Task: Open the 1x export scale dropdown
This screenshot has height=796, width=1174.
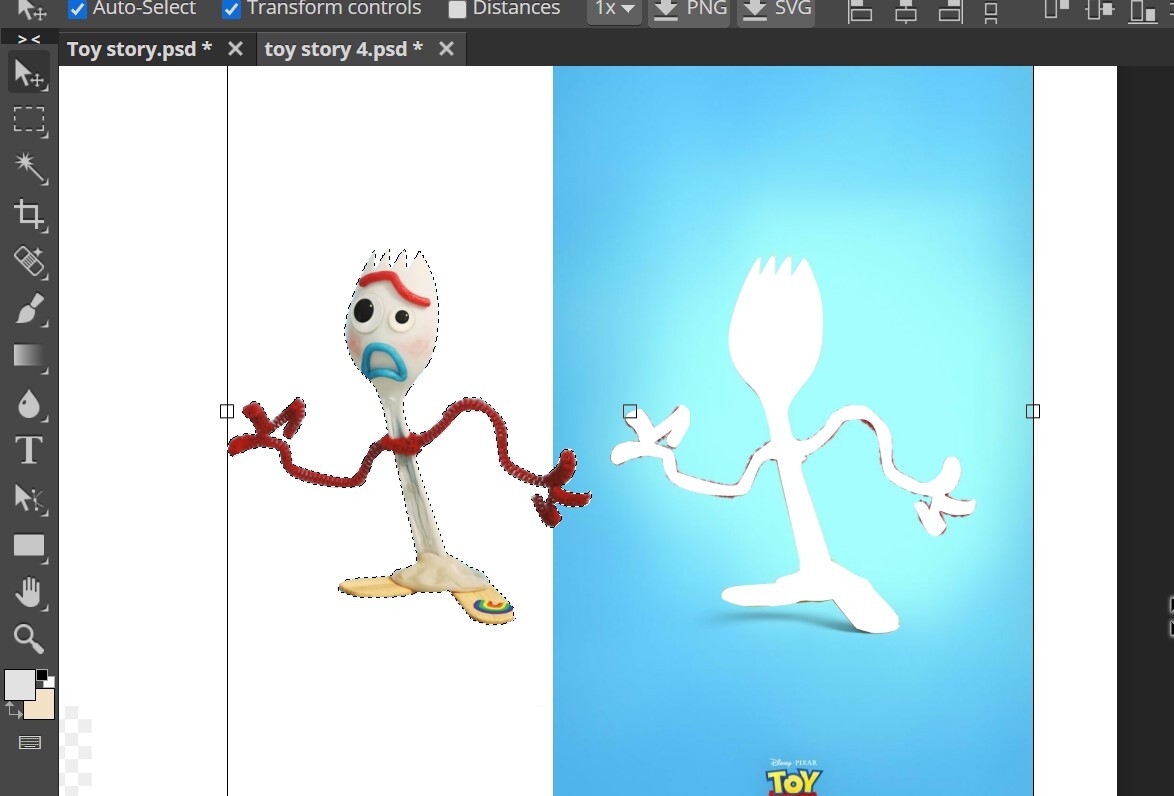Action: point(614,9)
